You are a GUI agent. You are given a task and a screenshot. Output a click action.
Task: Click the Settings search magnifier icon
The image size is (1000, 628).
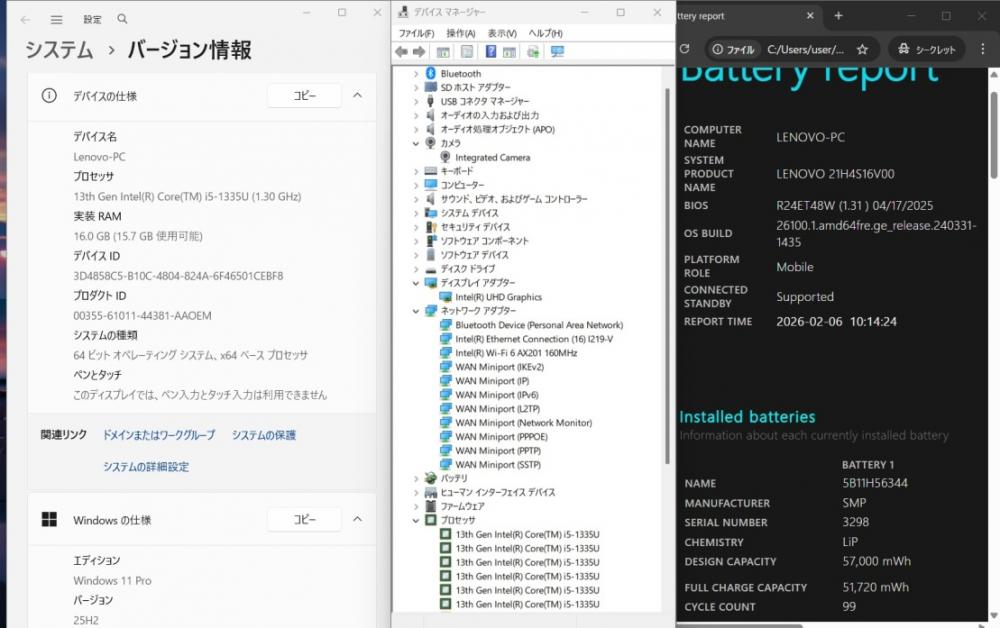click(x=122, y=19)
